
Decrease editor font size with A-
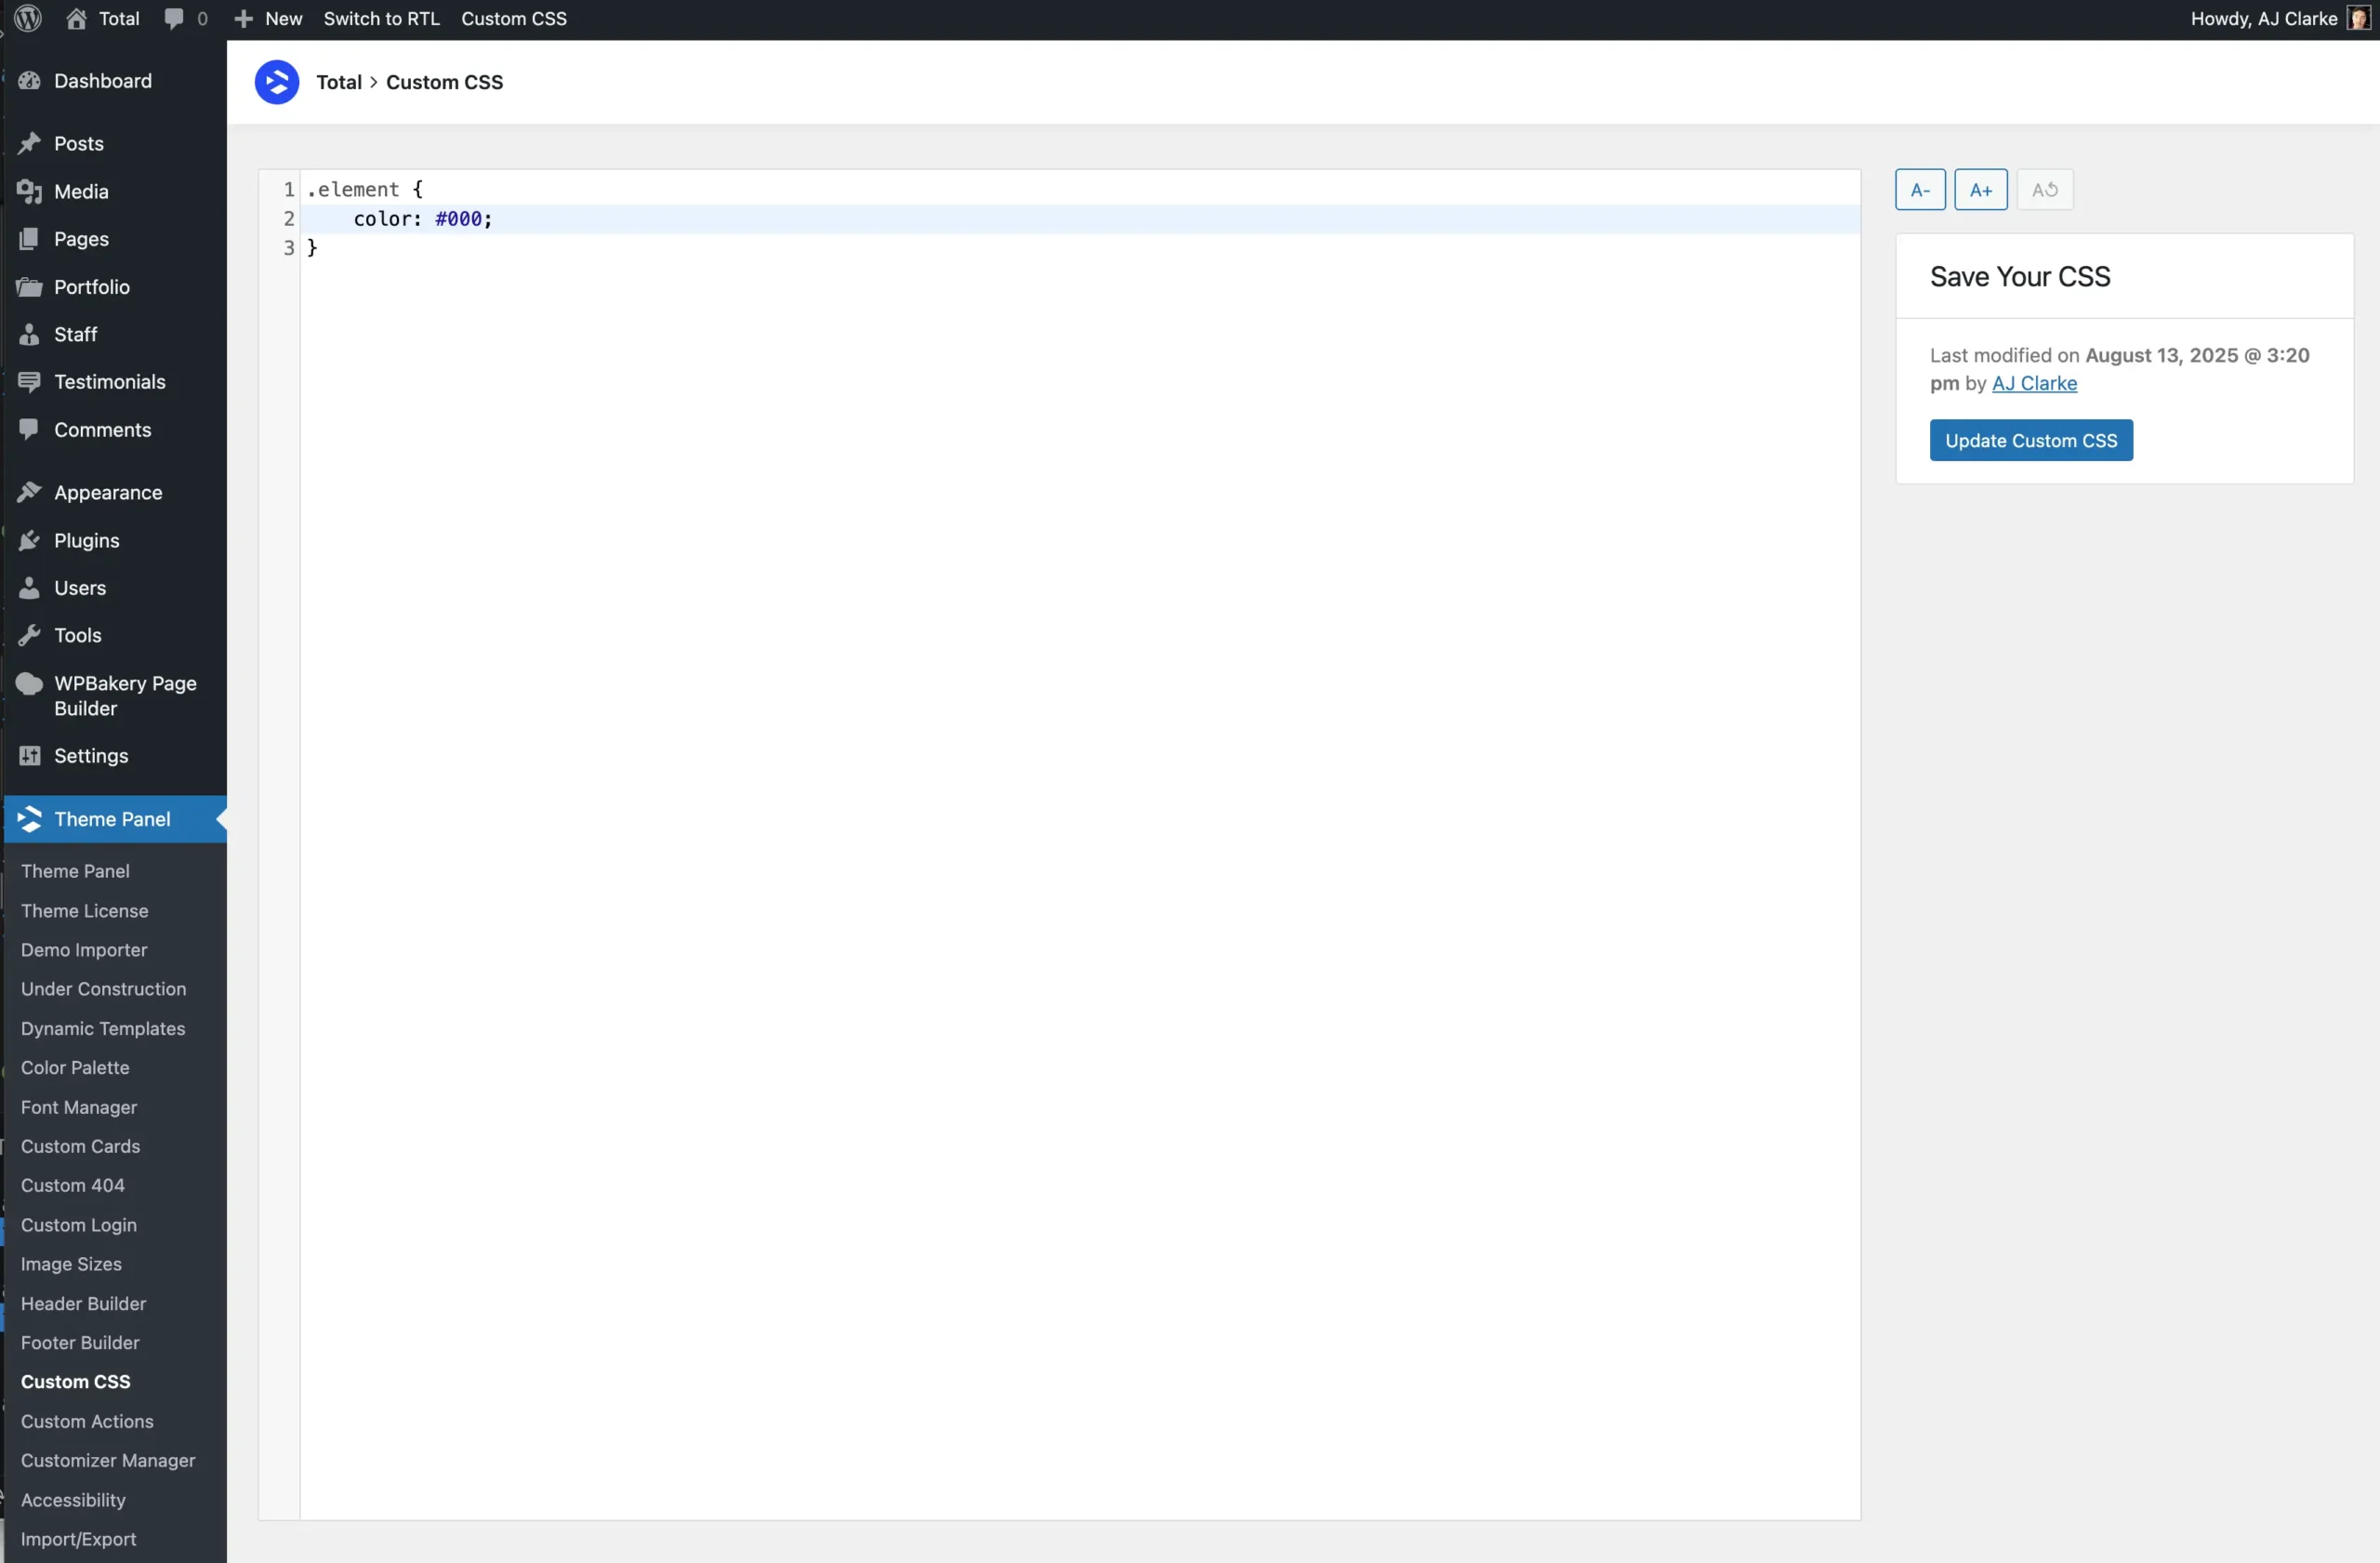1919,189
